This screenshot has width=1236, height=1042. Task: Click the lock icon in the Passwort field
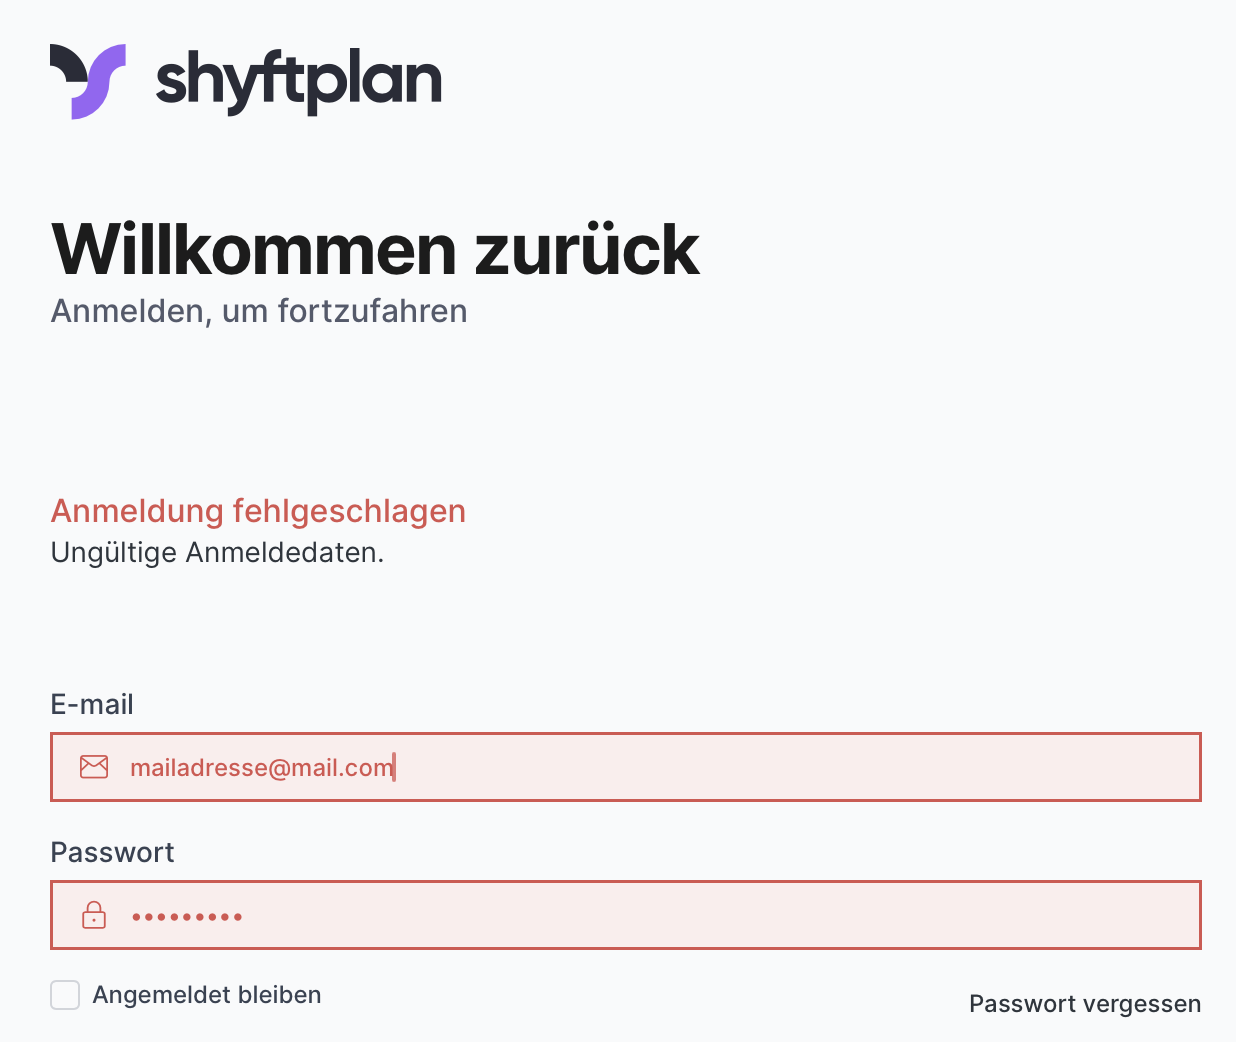click(94, 915)
